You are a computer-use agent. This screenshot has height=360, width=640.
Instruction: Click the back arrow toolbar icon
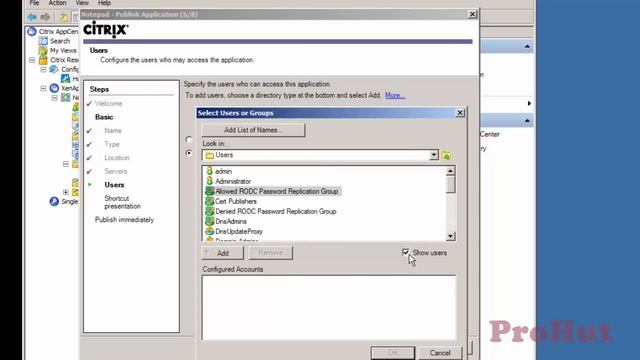(x=32, y=17)
